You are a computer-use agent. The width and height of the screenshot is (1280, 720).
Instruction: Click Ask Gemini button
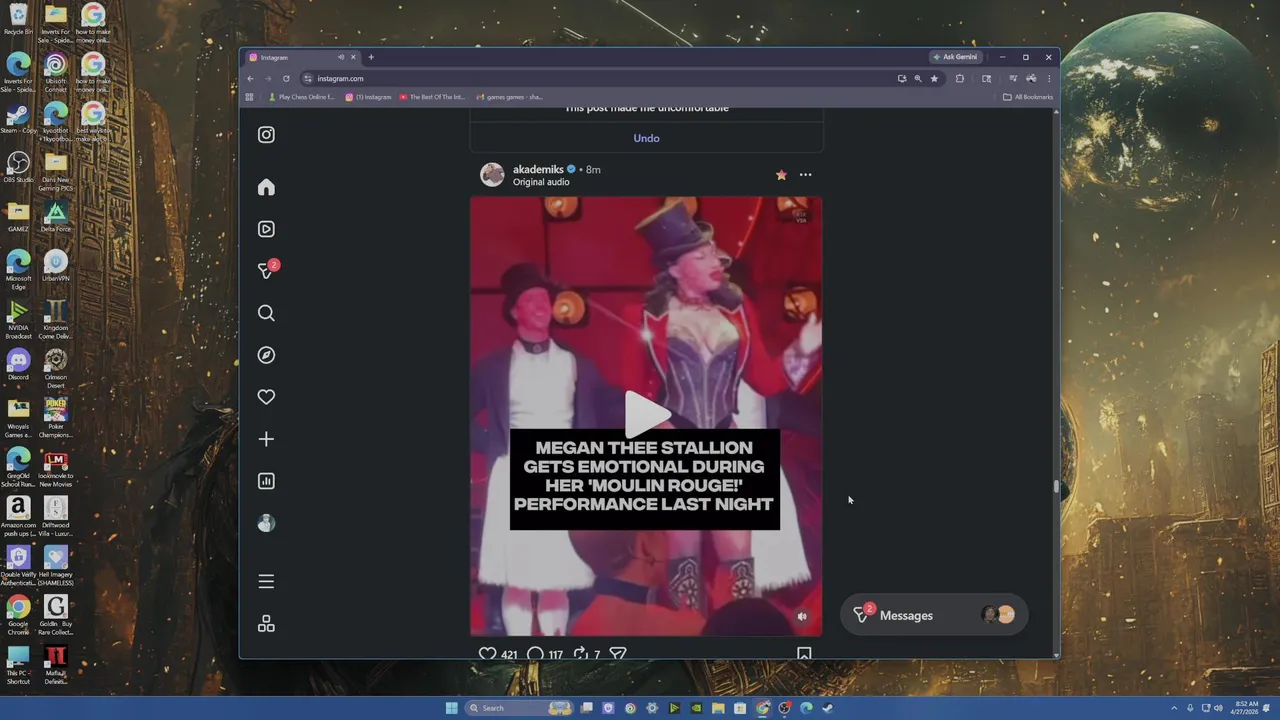[955, 57]
